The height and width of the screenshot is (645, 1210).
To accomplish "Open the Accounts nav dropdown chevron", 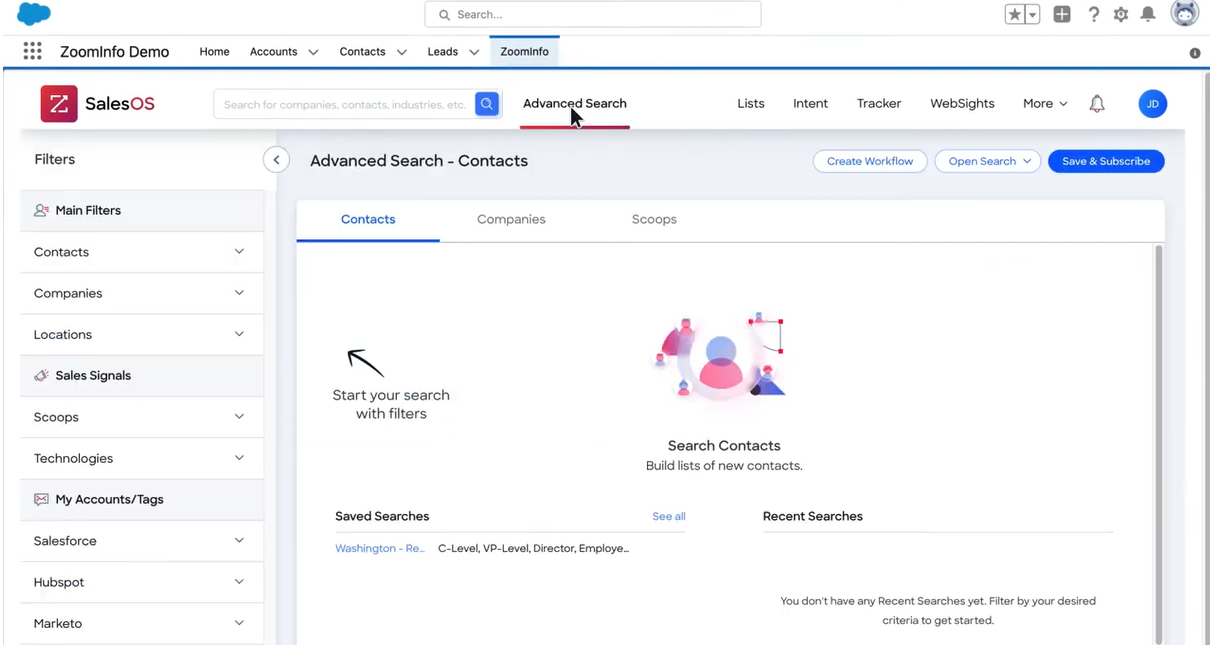I will pos(313,52).
